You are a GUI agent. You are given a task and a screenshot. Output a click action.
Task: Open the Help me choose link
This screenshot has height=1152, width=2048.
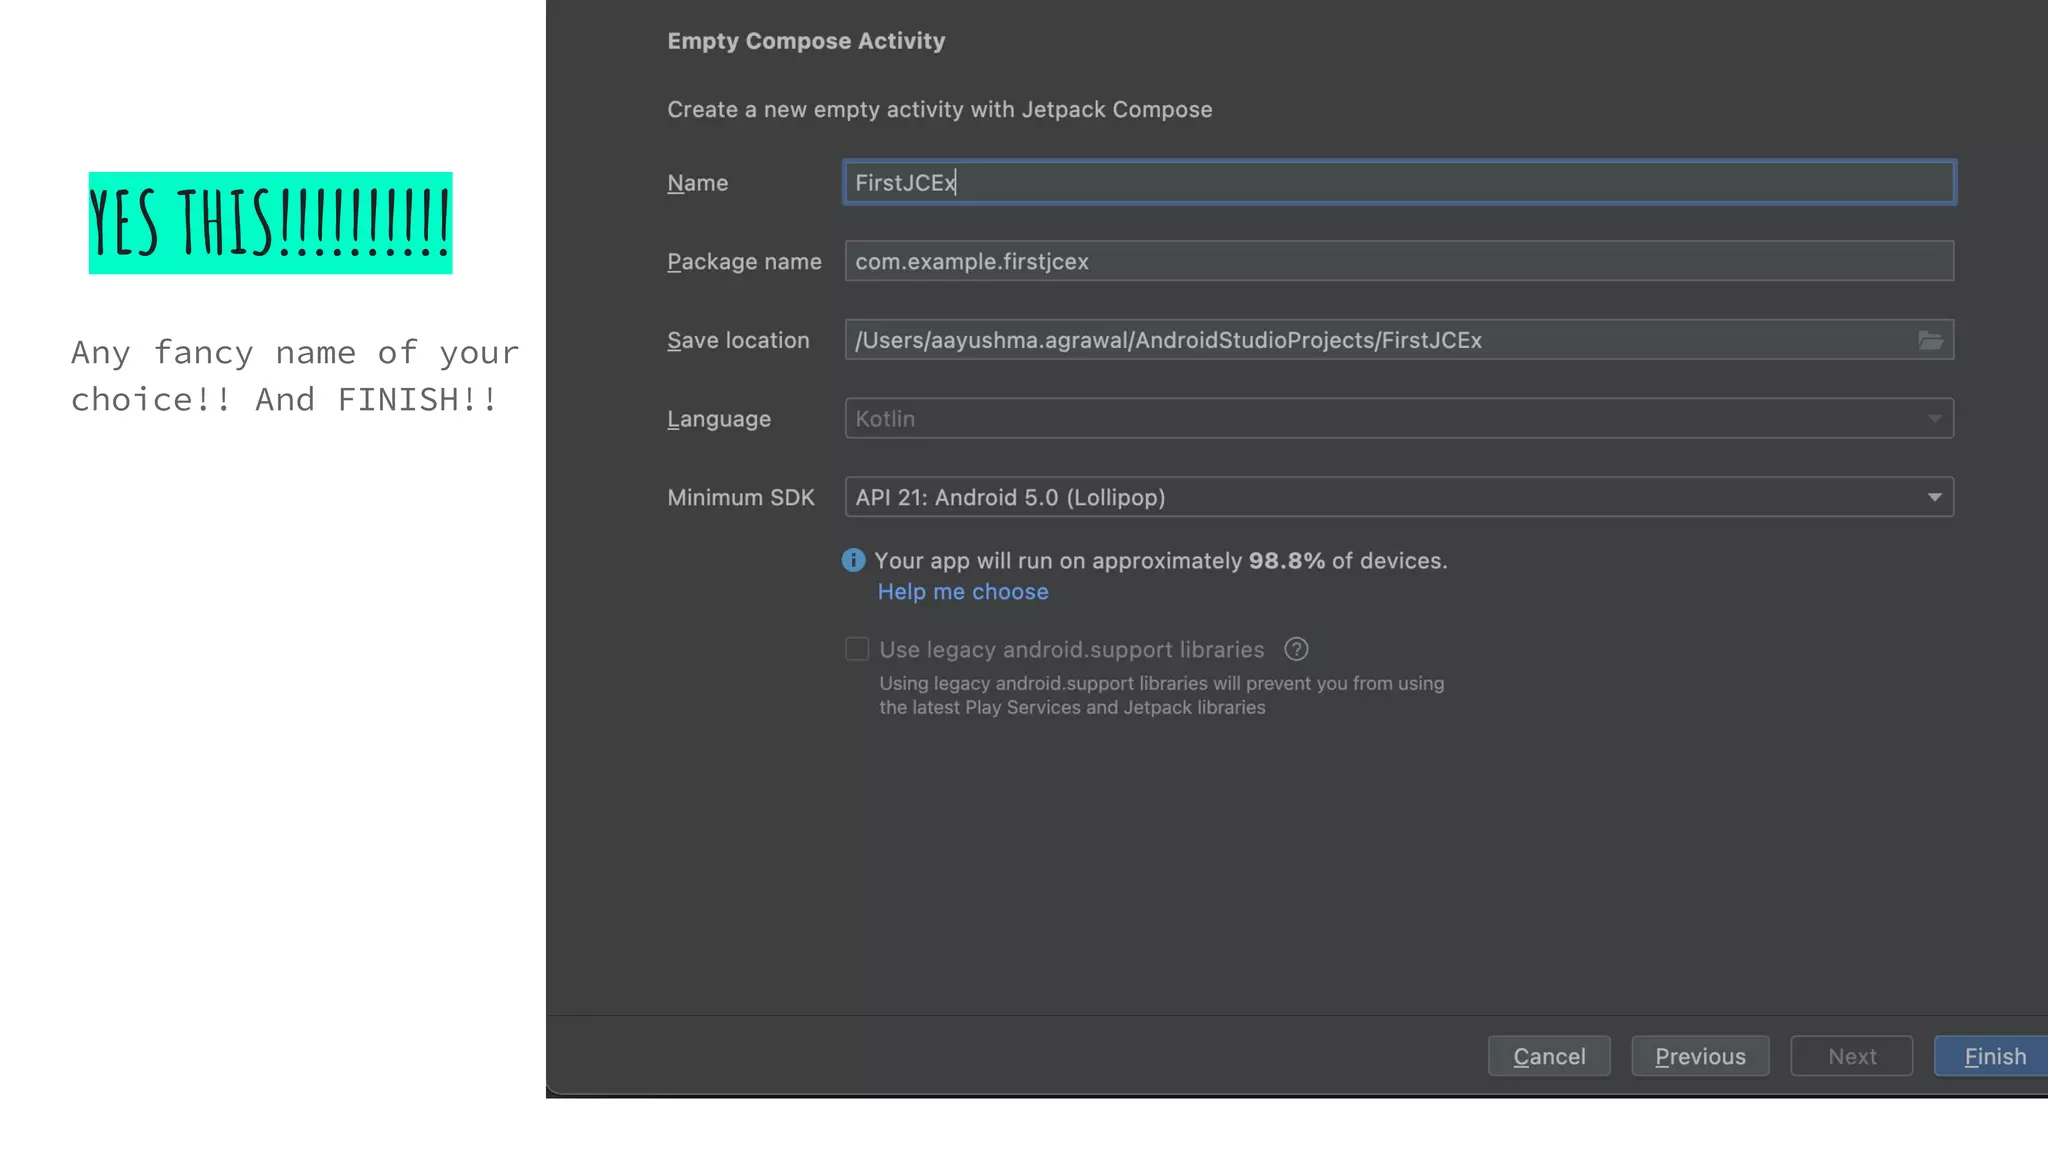[962, 592]
